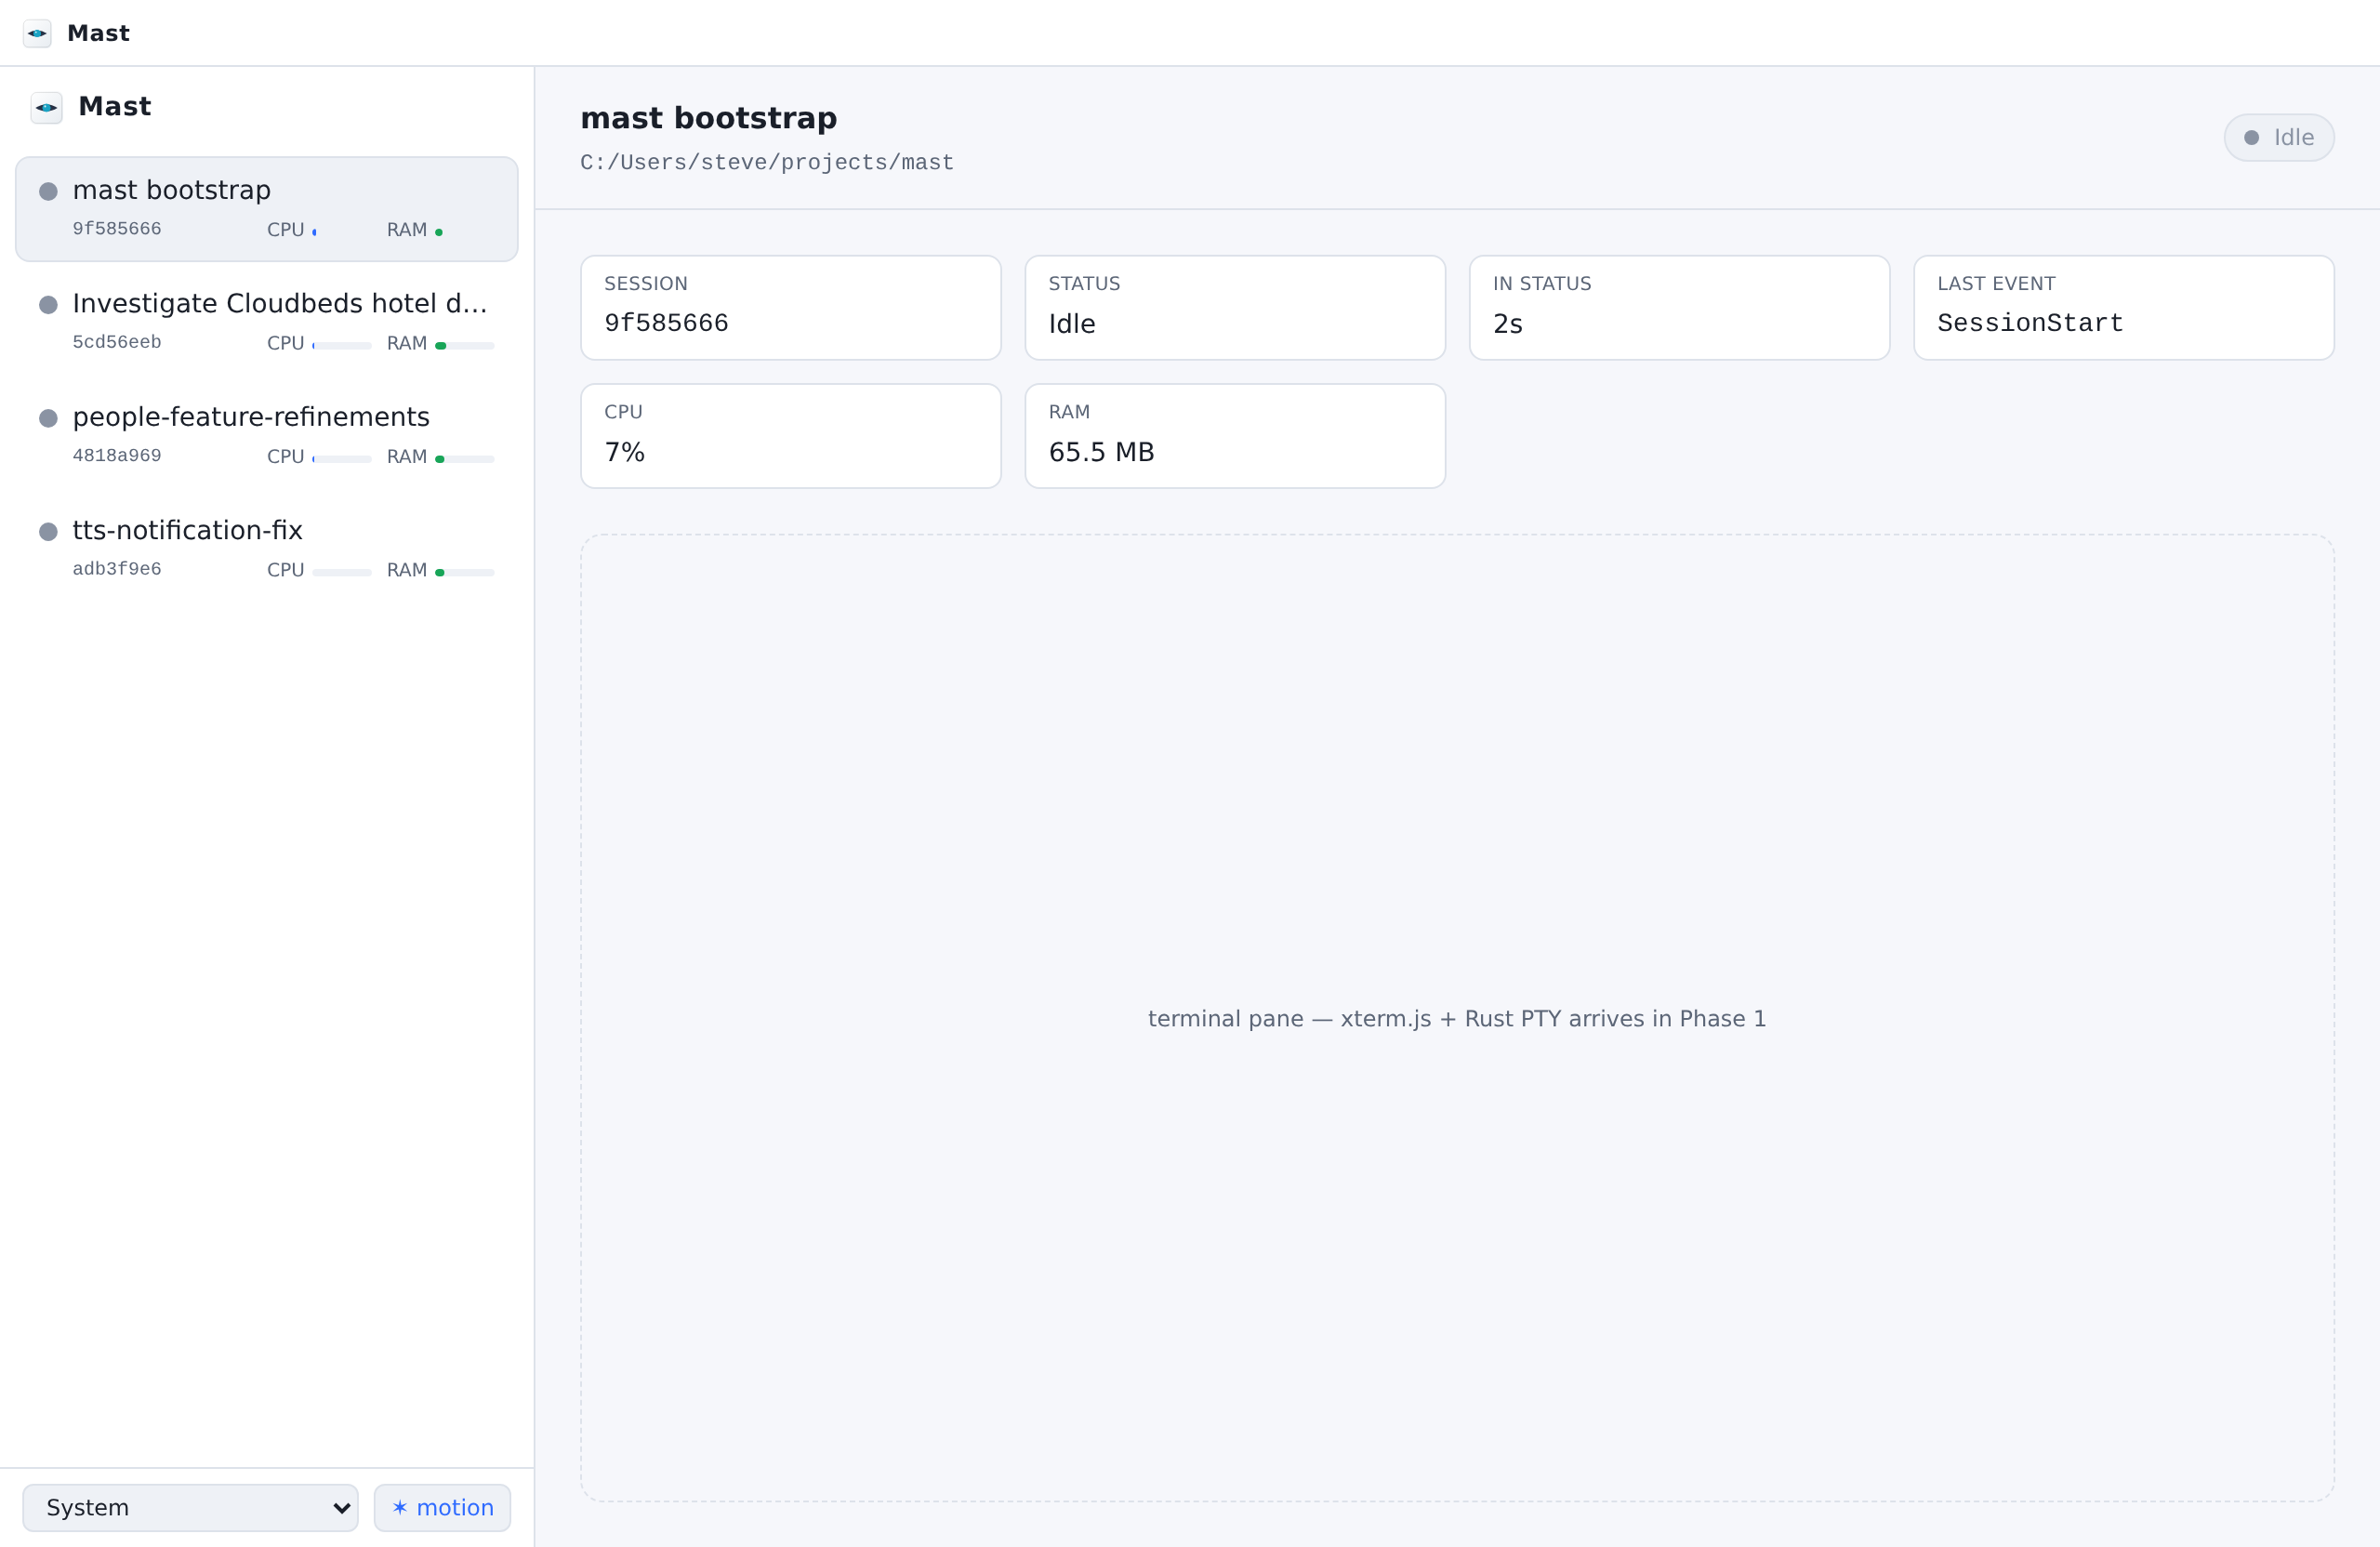Click the Mast title text in sidebar
2380x1547 pixels.
pos(115,106)
